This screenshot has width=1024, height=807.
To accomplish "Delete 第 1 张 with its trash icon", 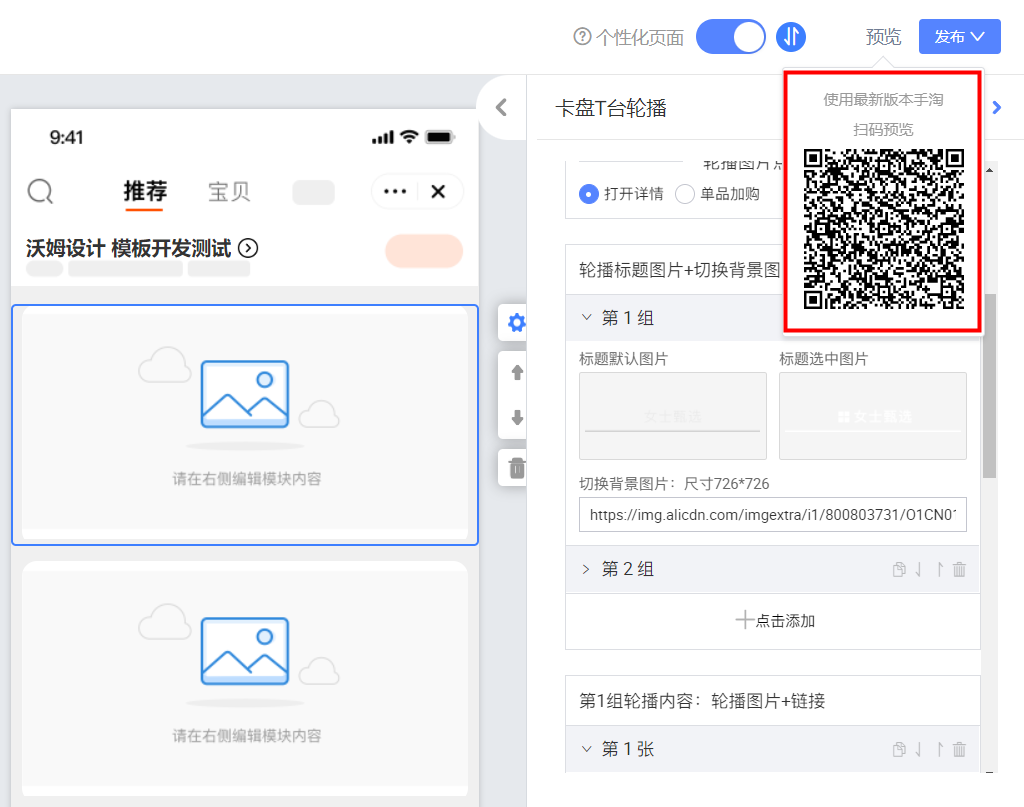I will coord(959,750).
